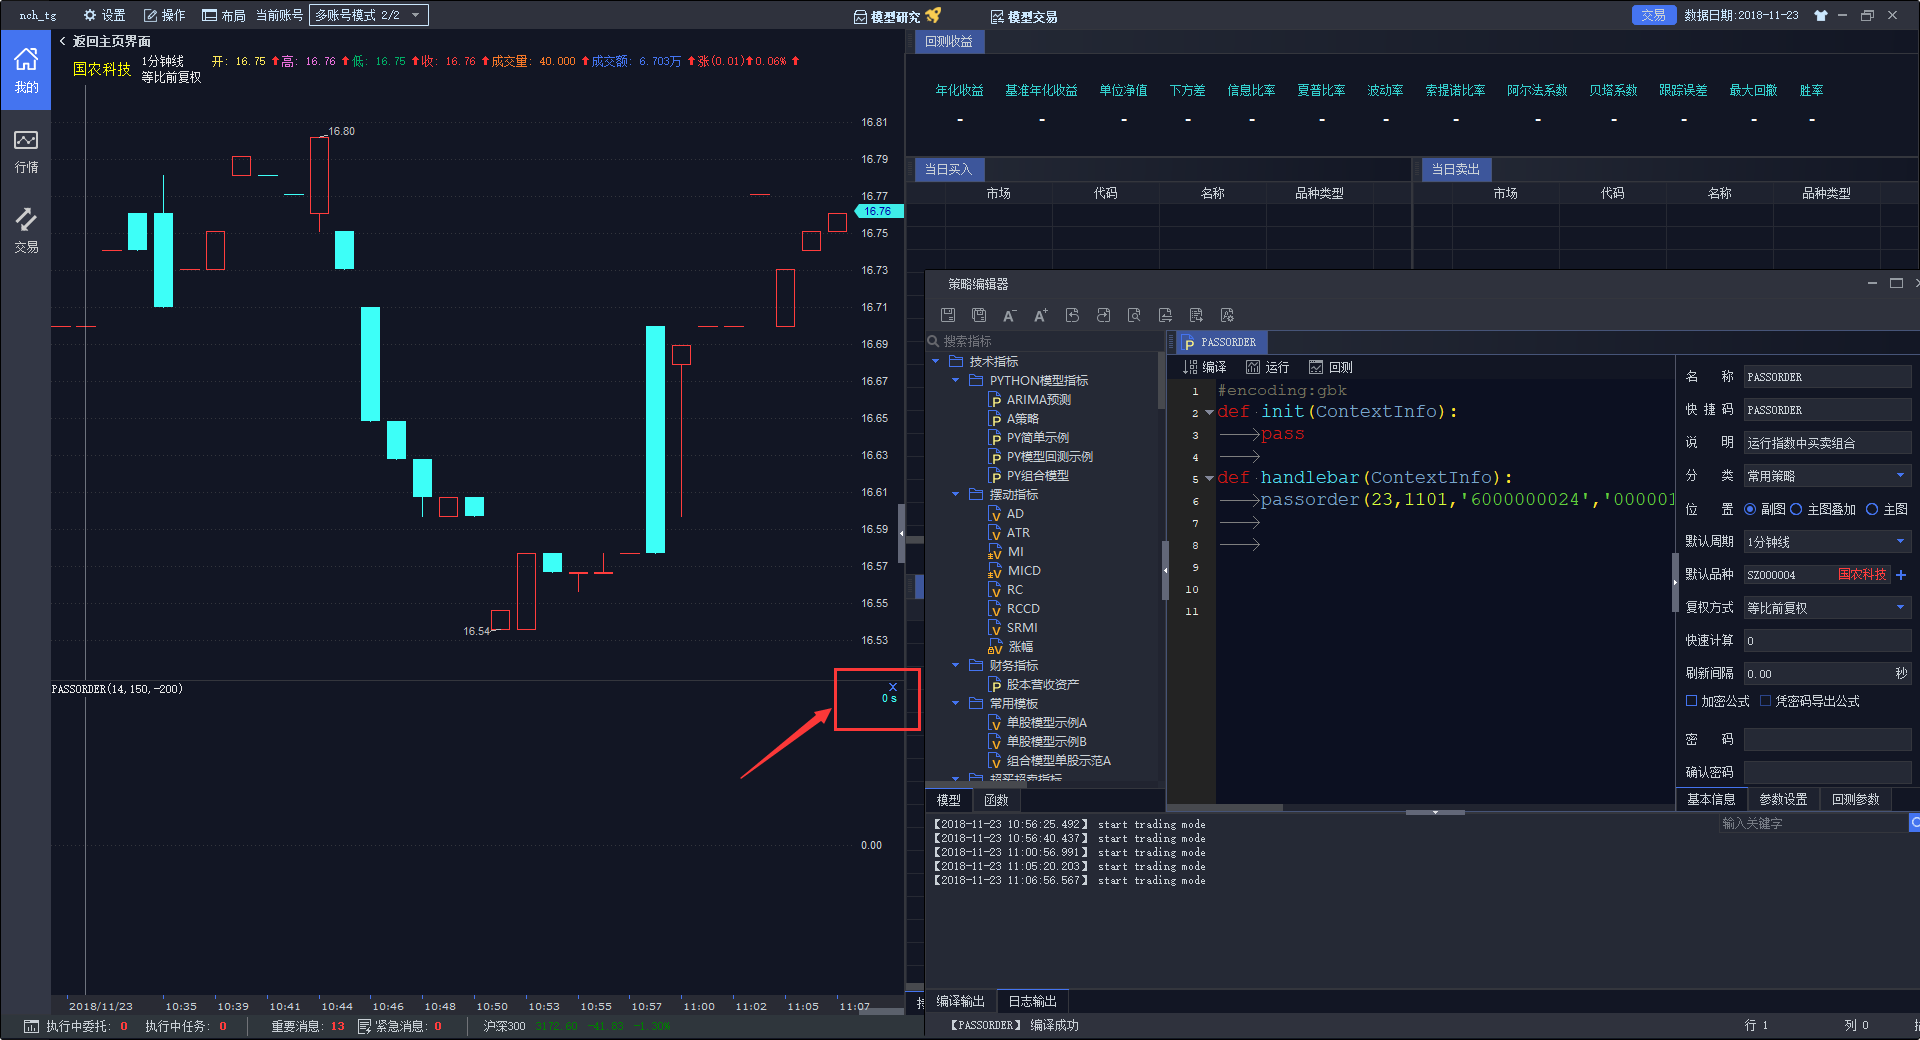
Task: Open the 多账号模式 account dropdown
Action: pyautogui.click(x=369, y=15)
